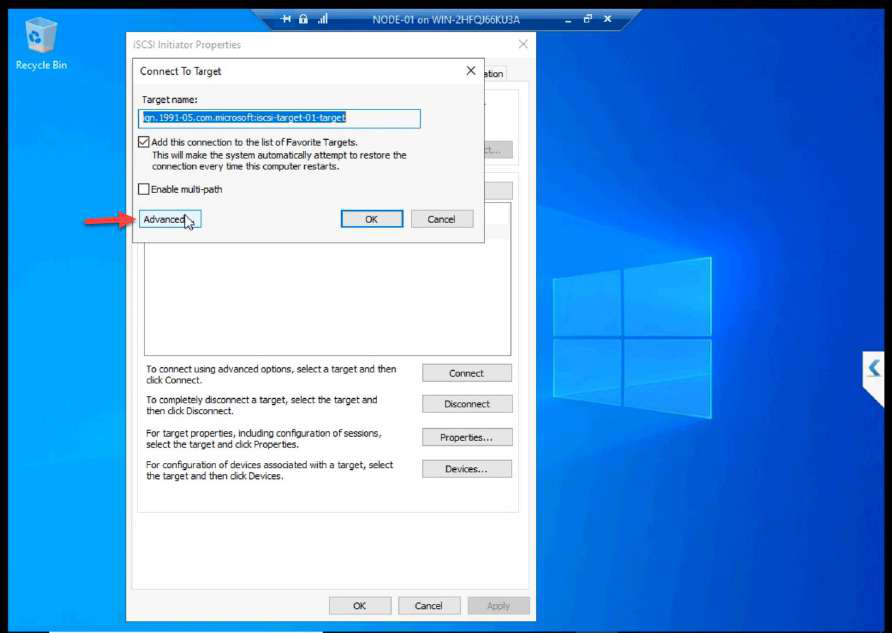The height and width of the screenshot is (633, 892).
Task: Expand the side panel blue arrow
Action: click(874, 369)
